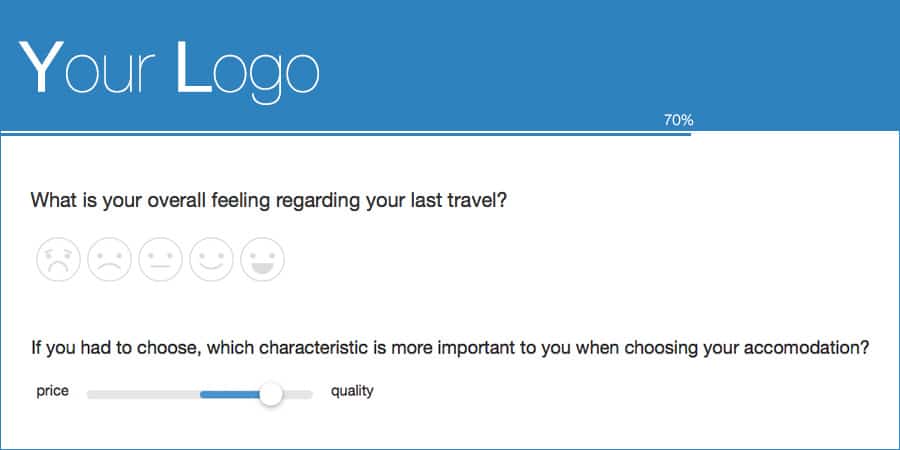
Task: Choose the sad face rating
Action: coord(110,259)
